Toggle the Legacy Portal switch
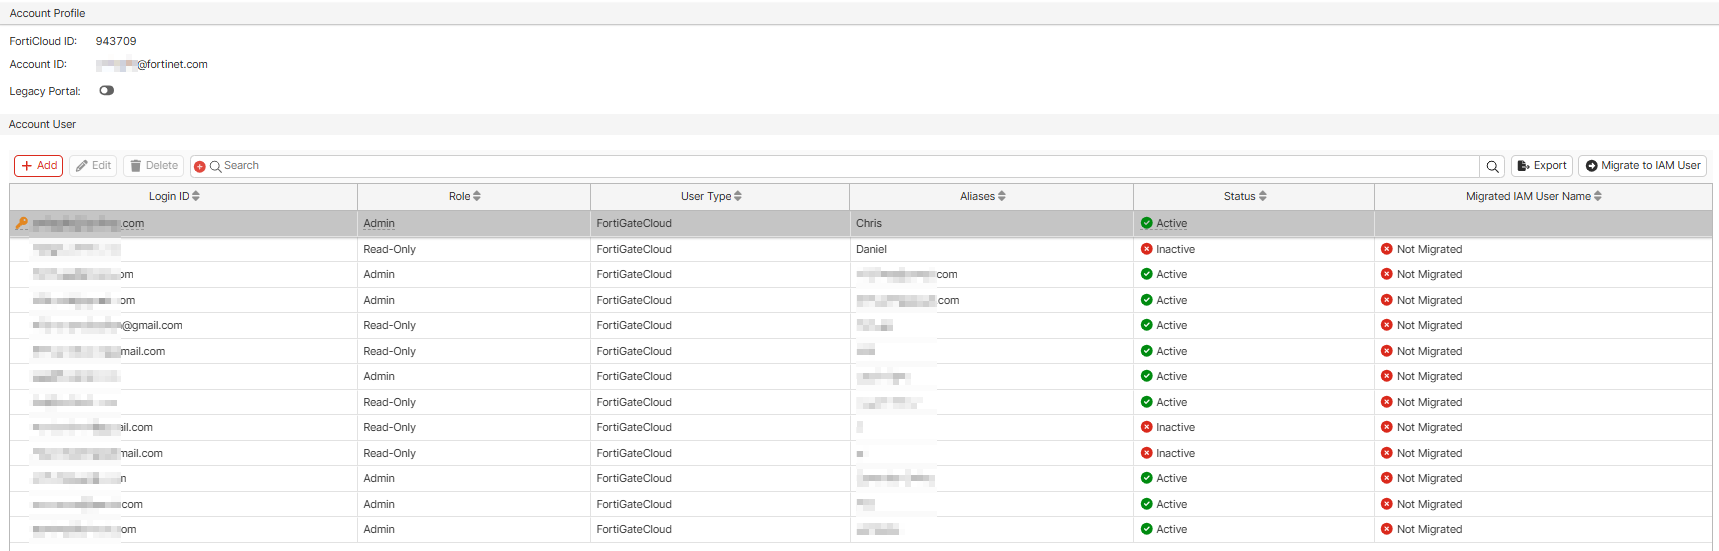This screenshot has height=551, width=1719. 107,91
